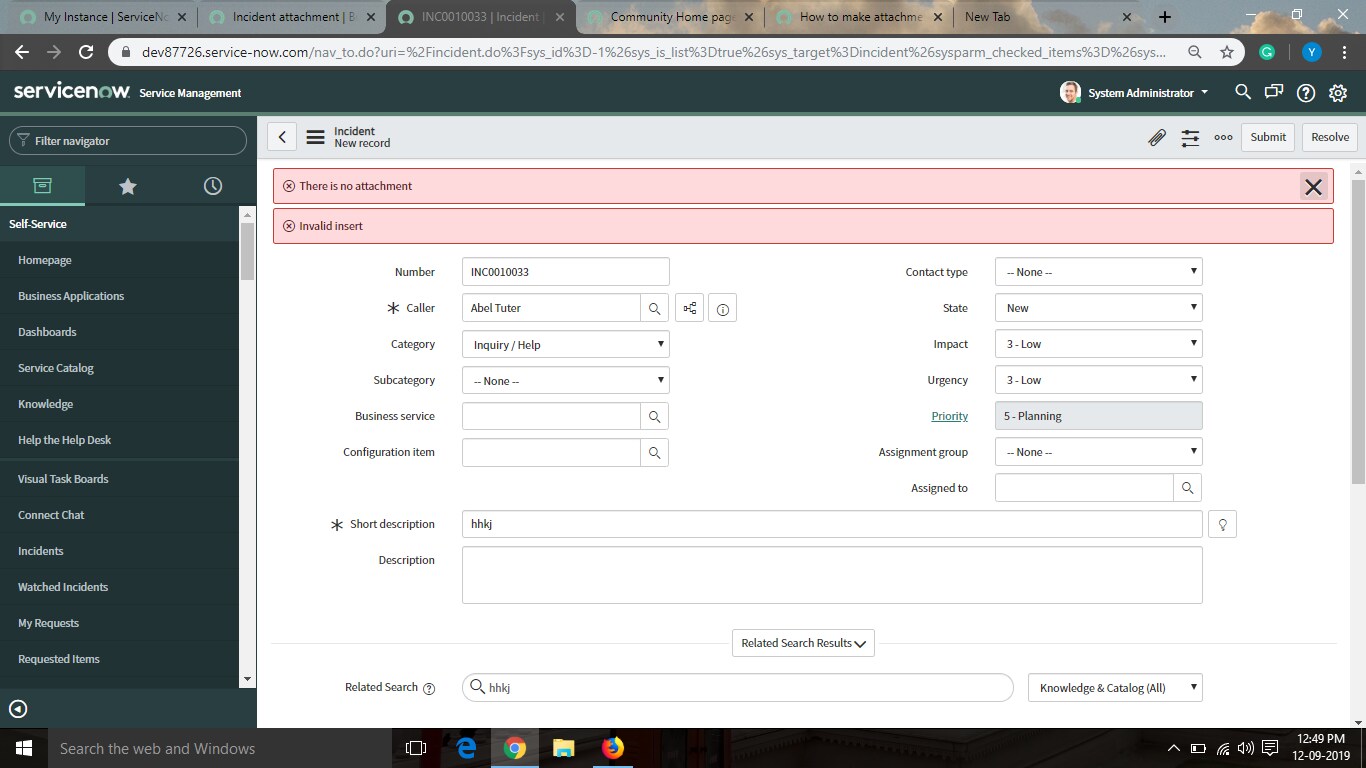The width and height of the screenshot is (1366, 768).
Task: Click the Description text area
Action: coord(832,575)
